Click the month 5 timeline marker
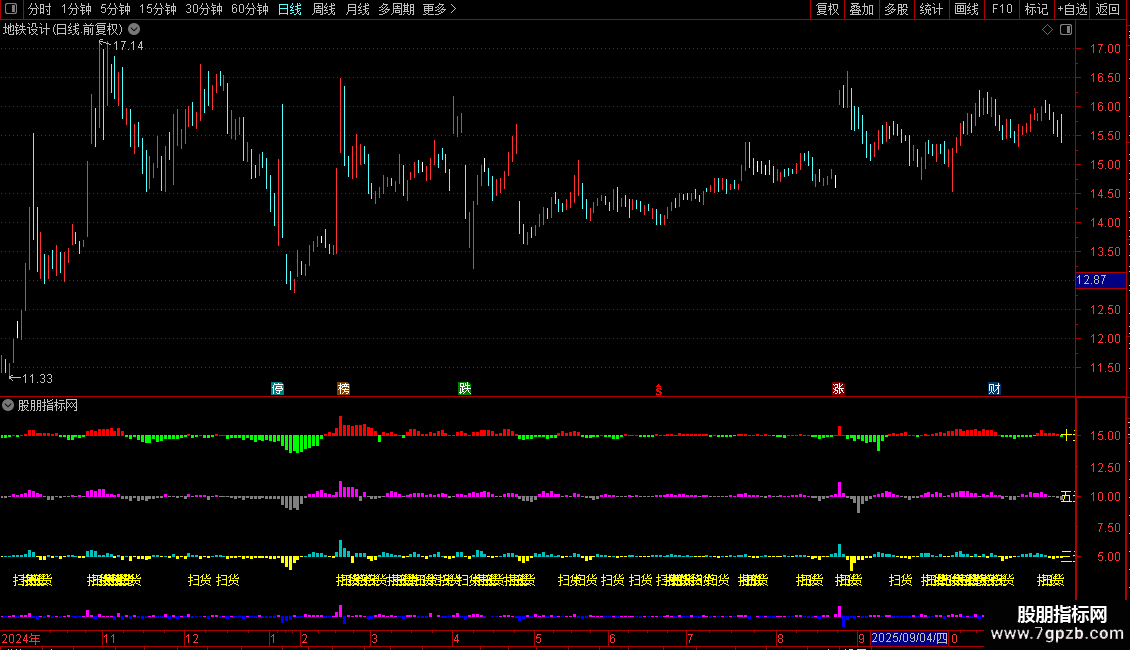Image resolution: width=1130 pixels, height=650 pixels. tap(538, 638)
